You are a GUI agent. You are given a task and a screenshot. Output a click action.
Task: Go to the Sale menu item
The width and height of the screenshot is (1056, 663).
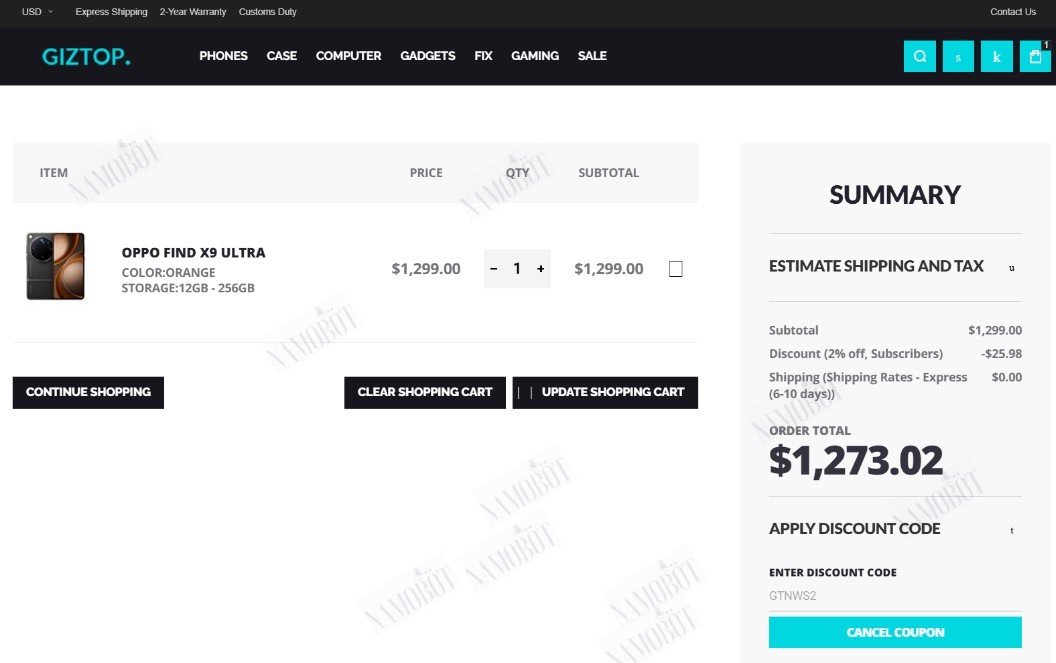coord(592,56)
